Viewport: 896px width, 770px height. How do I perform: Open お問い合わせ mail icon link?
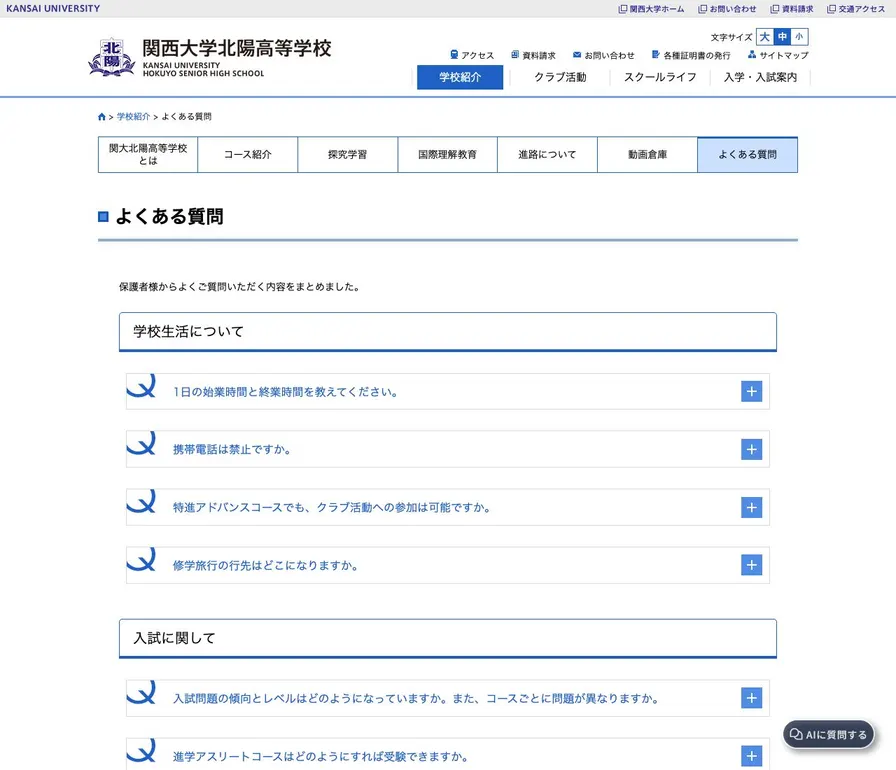pyautogui.click(x=603, y=55)
